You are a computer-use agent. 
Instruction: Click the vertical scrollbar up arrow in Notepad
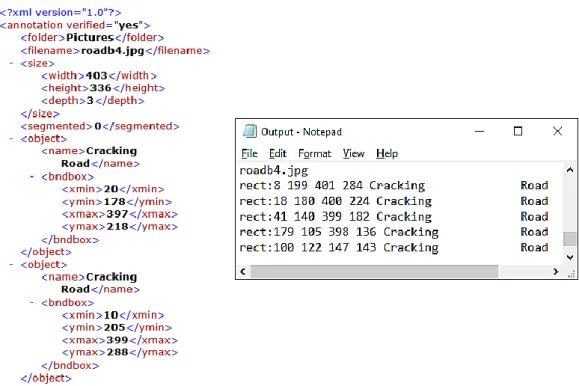point(570,170)
